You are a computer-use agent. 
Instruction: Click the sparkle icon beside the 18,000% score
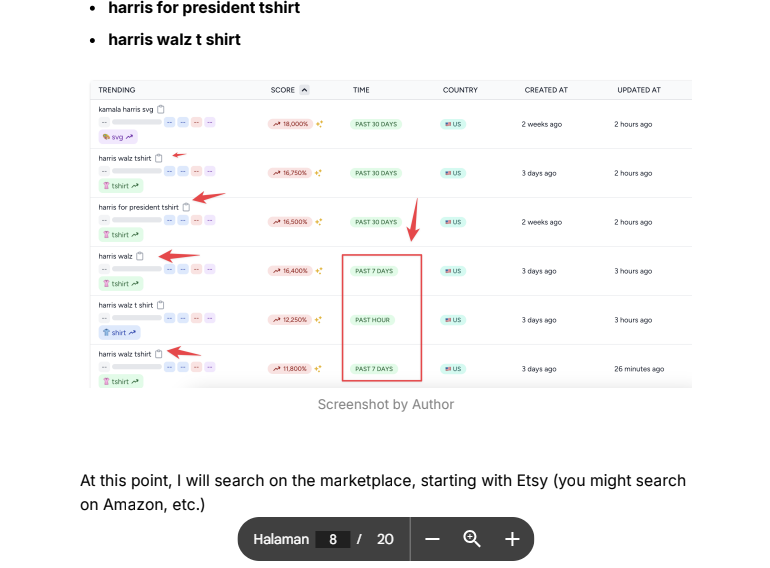click(x=319, y=124)
